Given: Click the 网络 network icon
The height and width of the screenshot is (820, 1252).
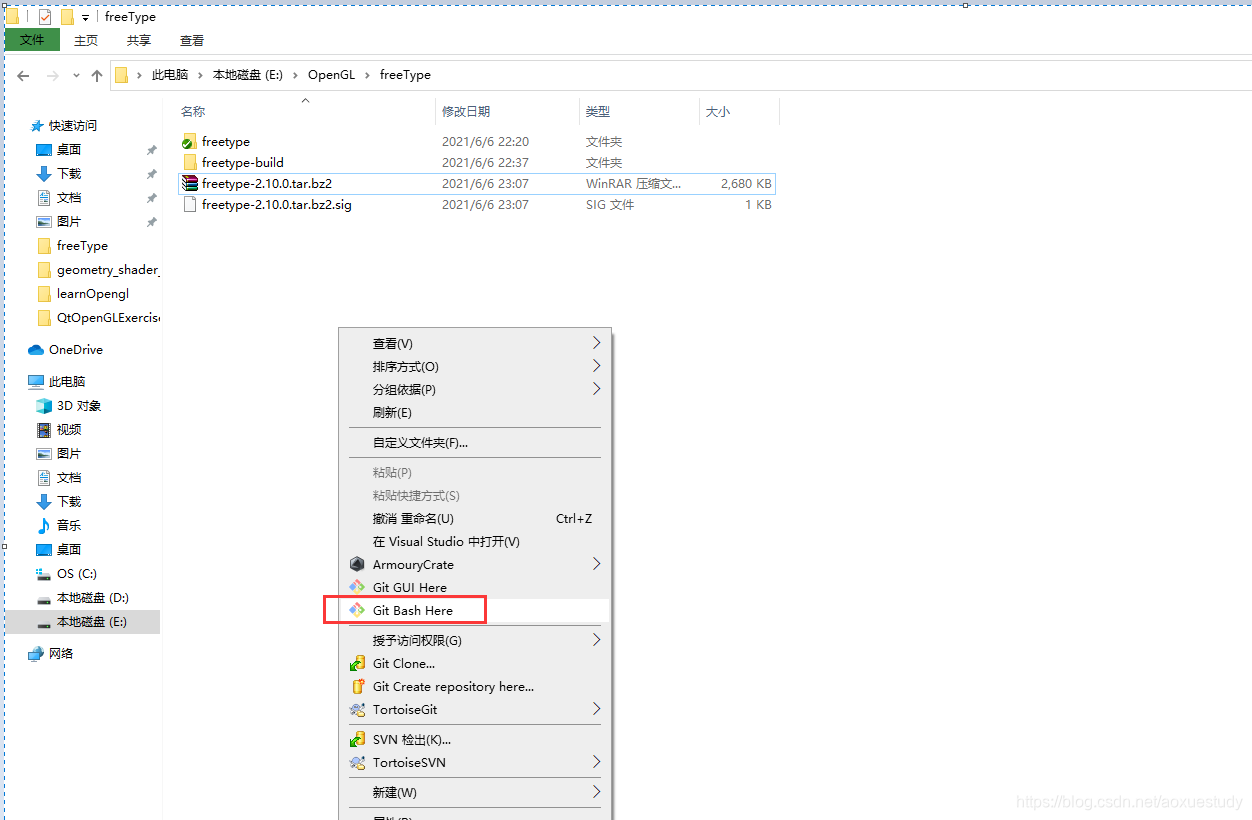Looking at the screenshot, I should [x=36, y=654].
